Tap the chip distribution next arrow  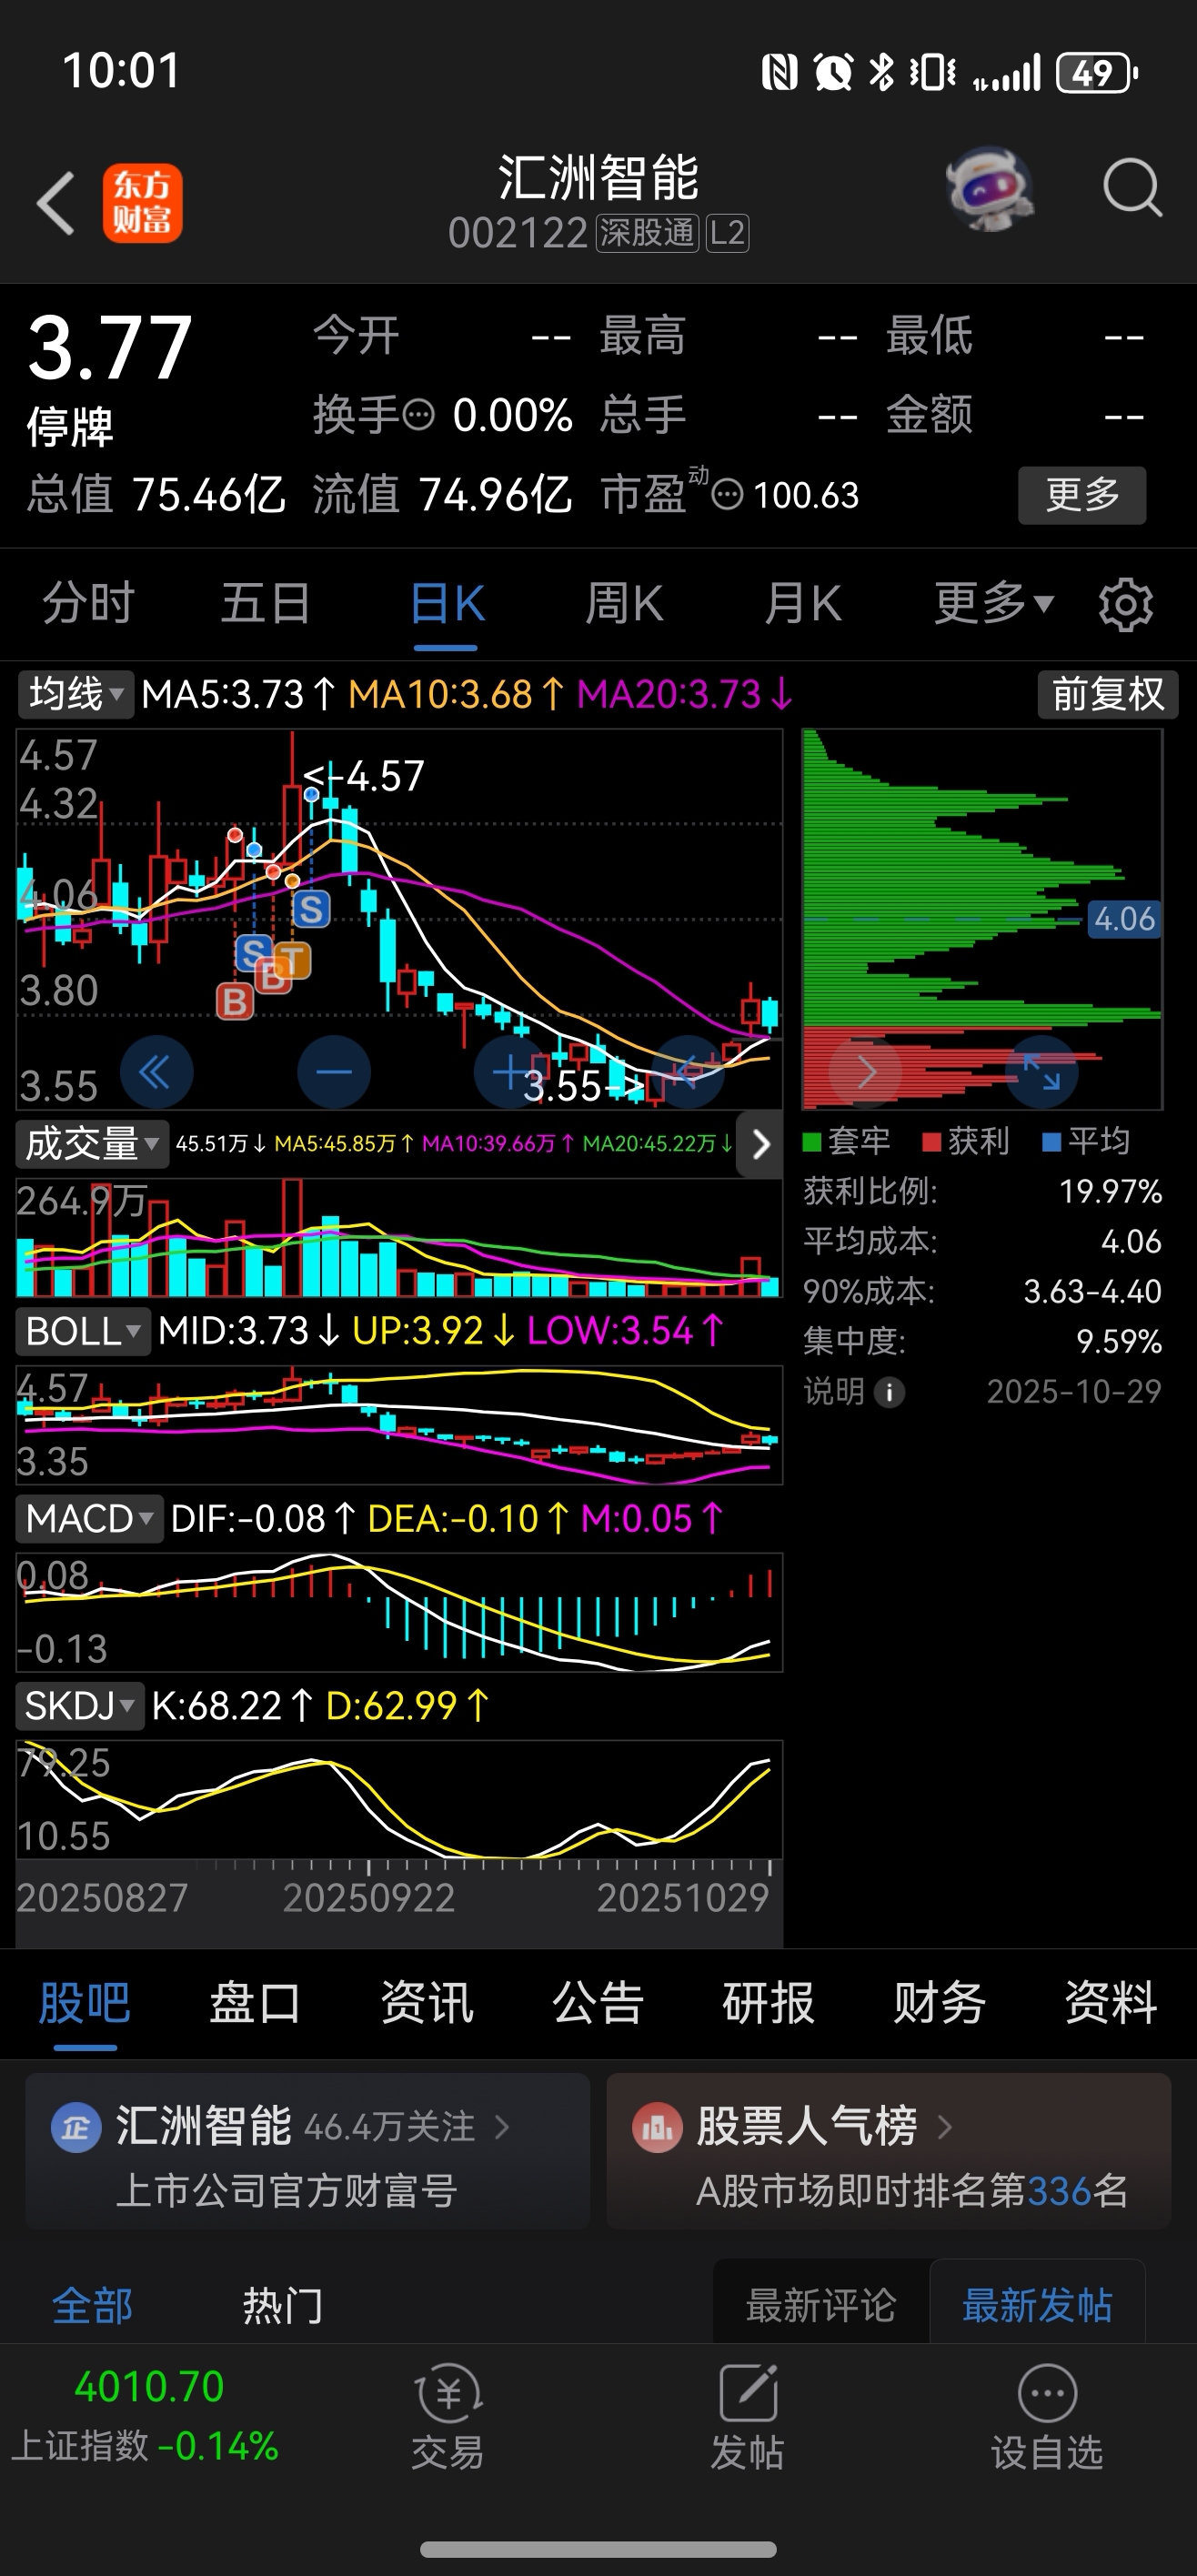tap(866, 1073)
